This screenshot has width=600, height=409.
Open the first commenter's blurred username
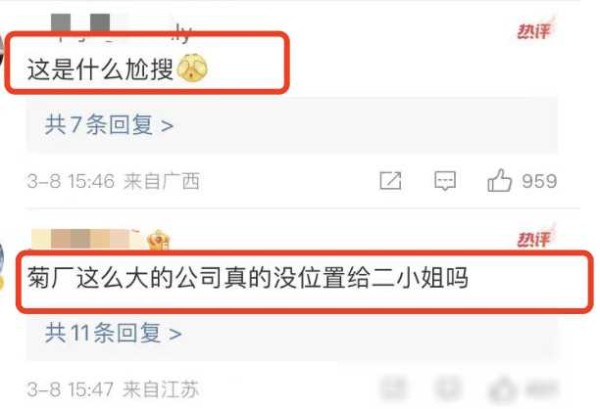pyautogui.click(x=121, y=27)
